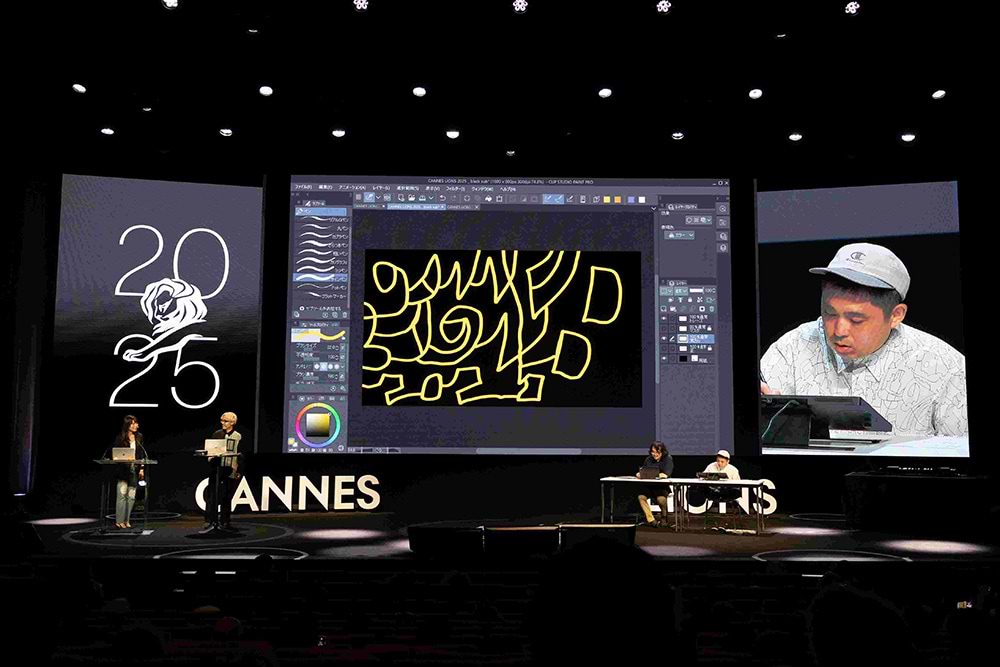Open the expression color (カラー) dropdown
Screen dimensions: 1000x667
[x=679, y=235]
